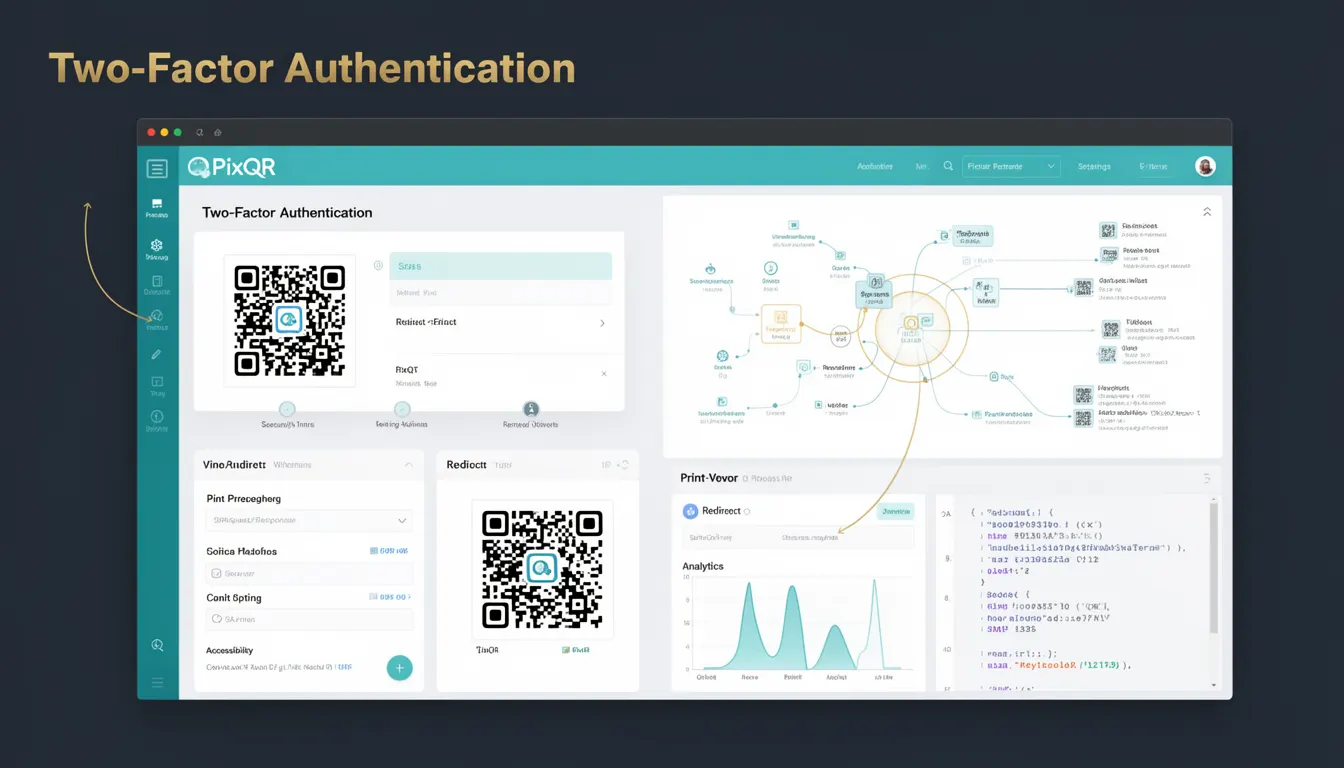Click the QR code in the Two-Factor Authentication card
The width and height of the screenshot is (1344, 768).
pyautogui.click(x=289, y=320)
